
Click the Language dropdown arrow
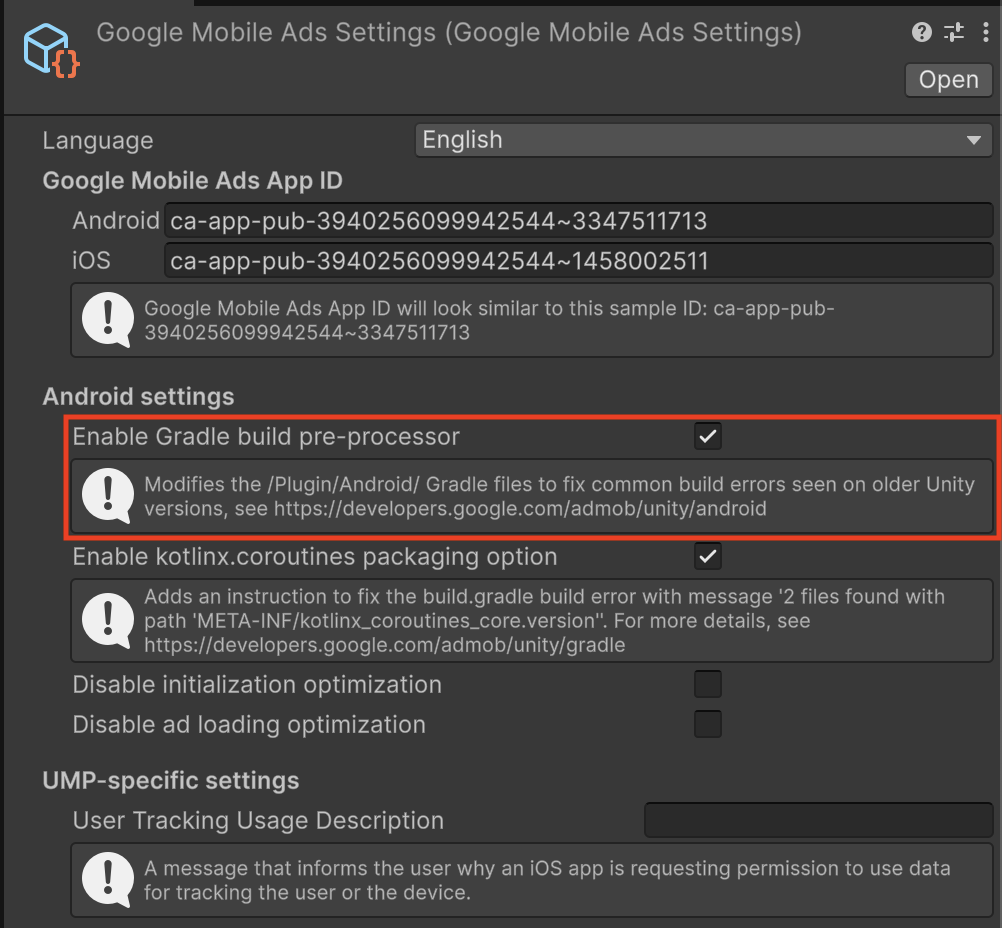coord(974,140)
